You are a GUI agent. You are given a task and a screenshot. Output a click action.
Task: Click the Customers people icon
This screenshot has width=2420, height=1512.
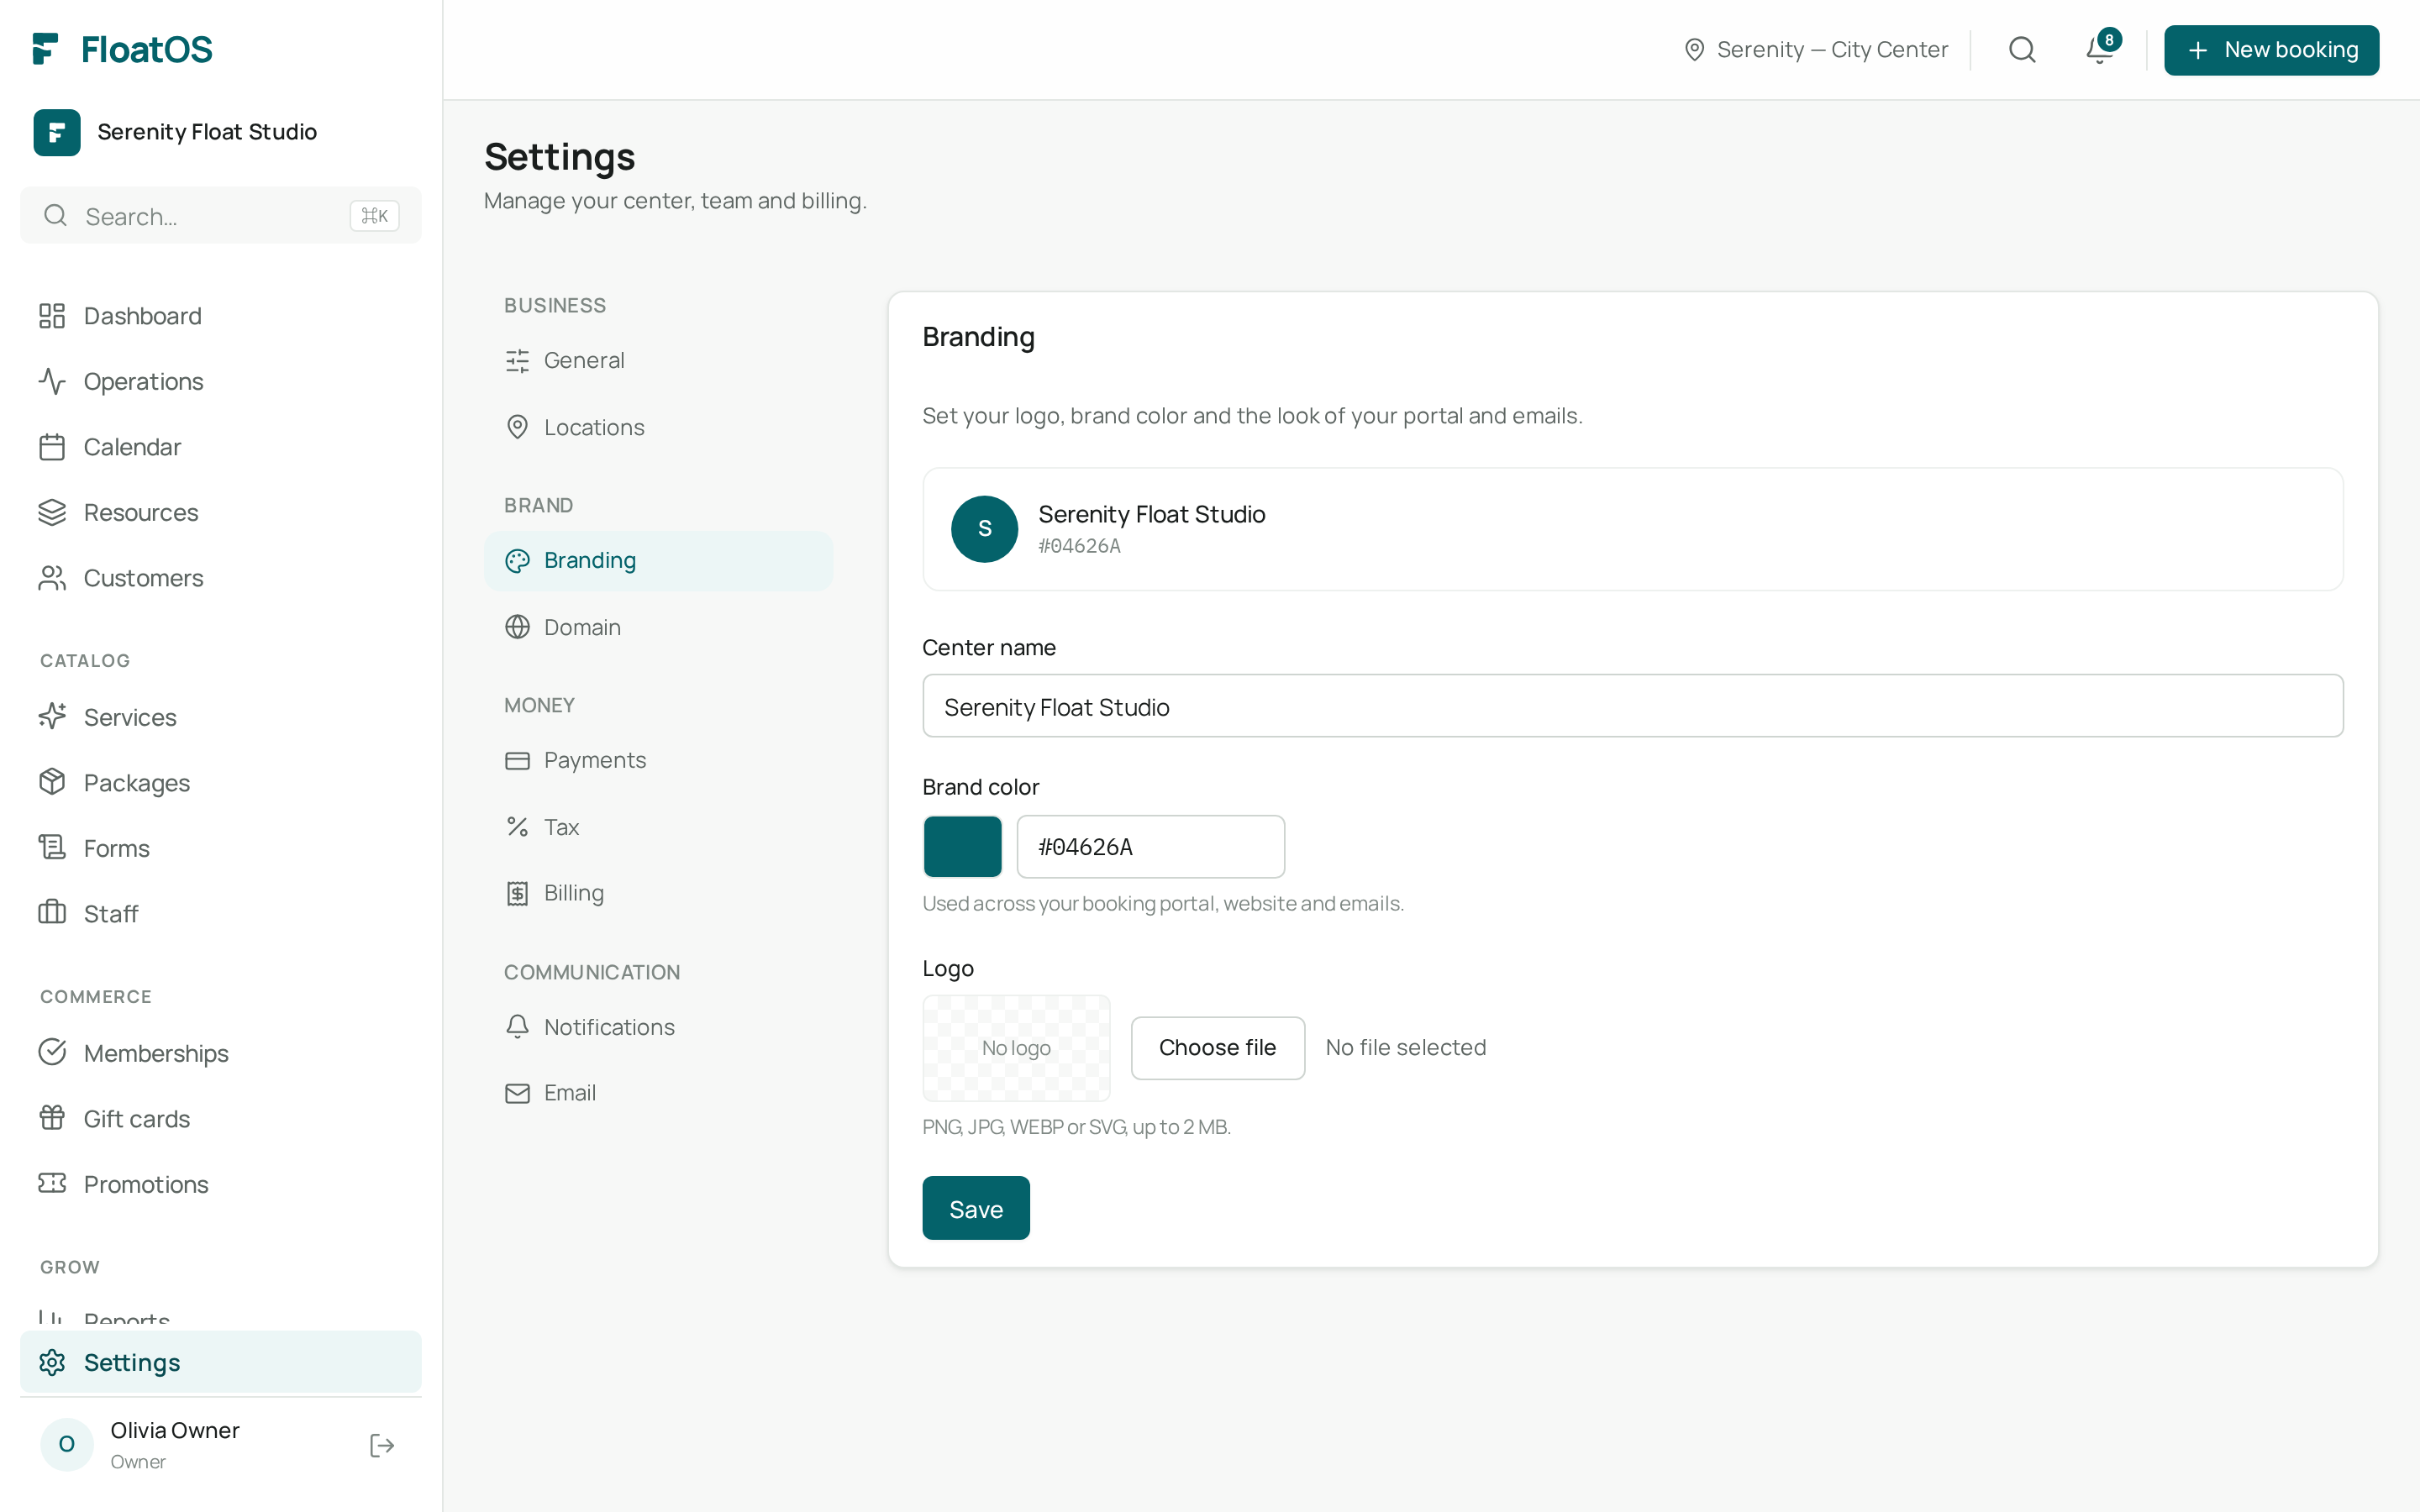point(52,578)
